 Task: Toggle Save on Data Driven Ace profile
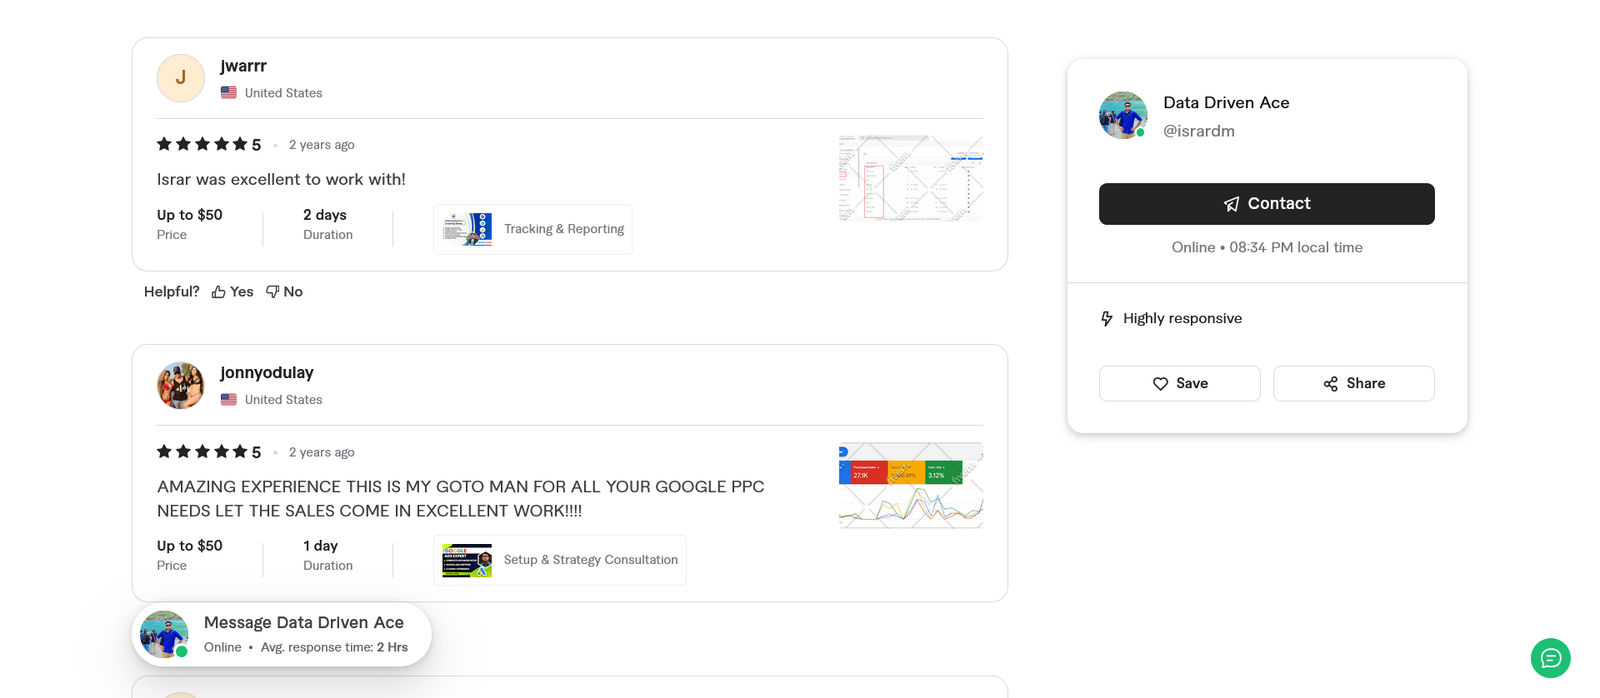pos(1179,383)
